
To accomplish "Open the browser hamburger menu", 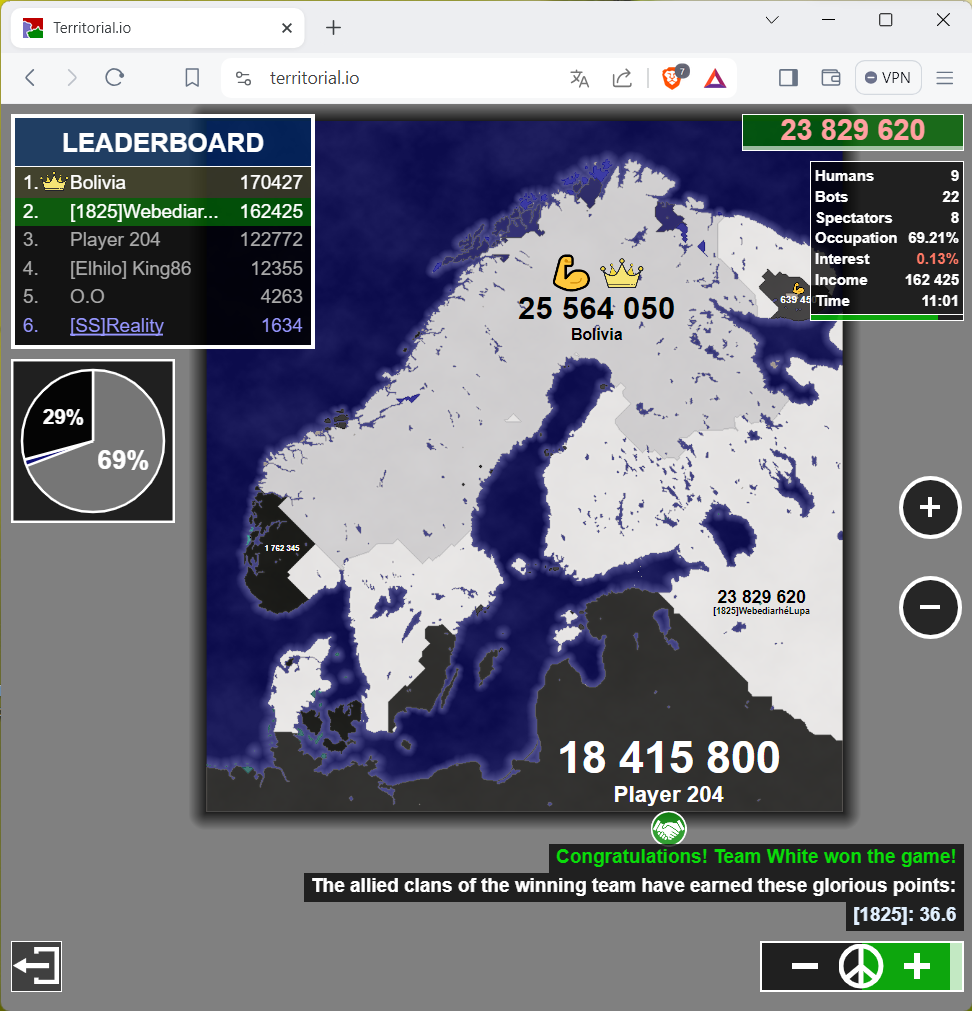I will tap(945, 78).
